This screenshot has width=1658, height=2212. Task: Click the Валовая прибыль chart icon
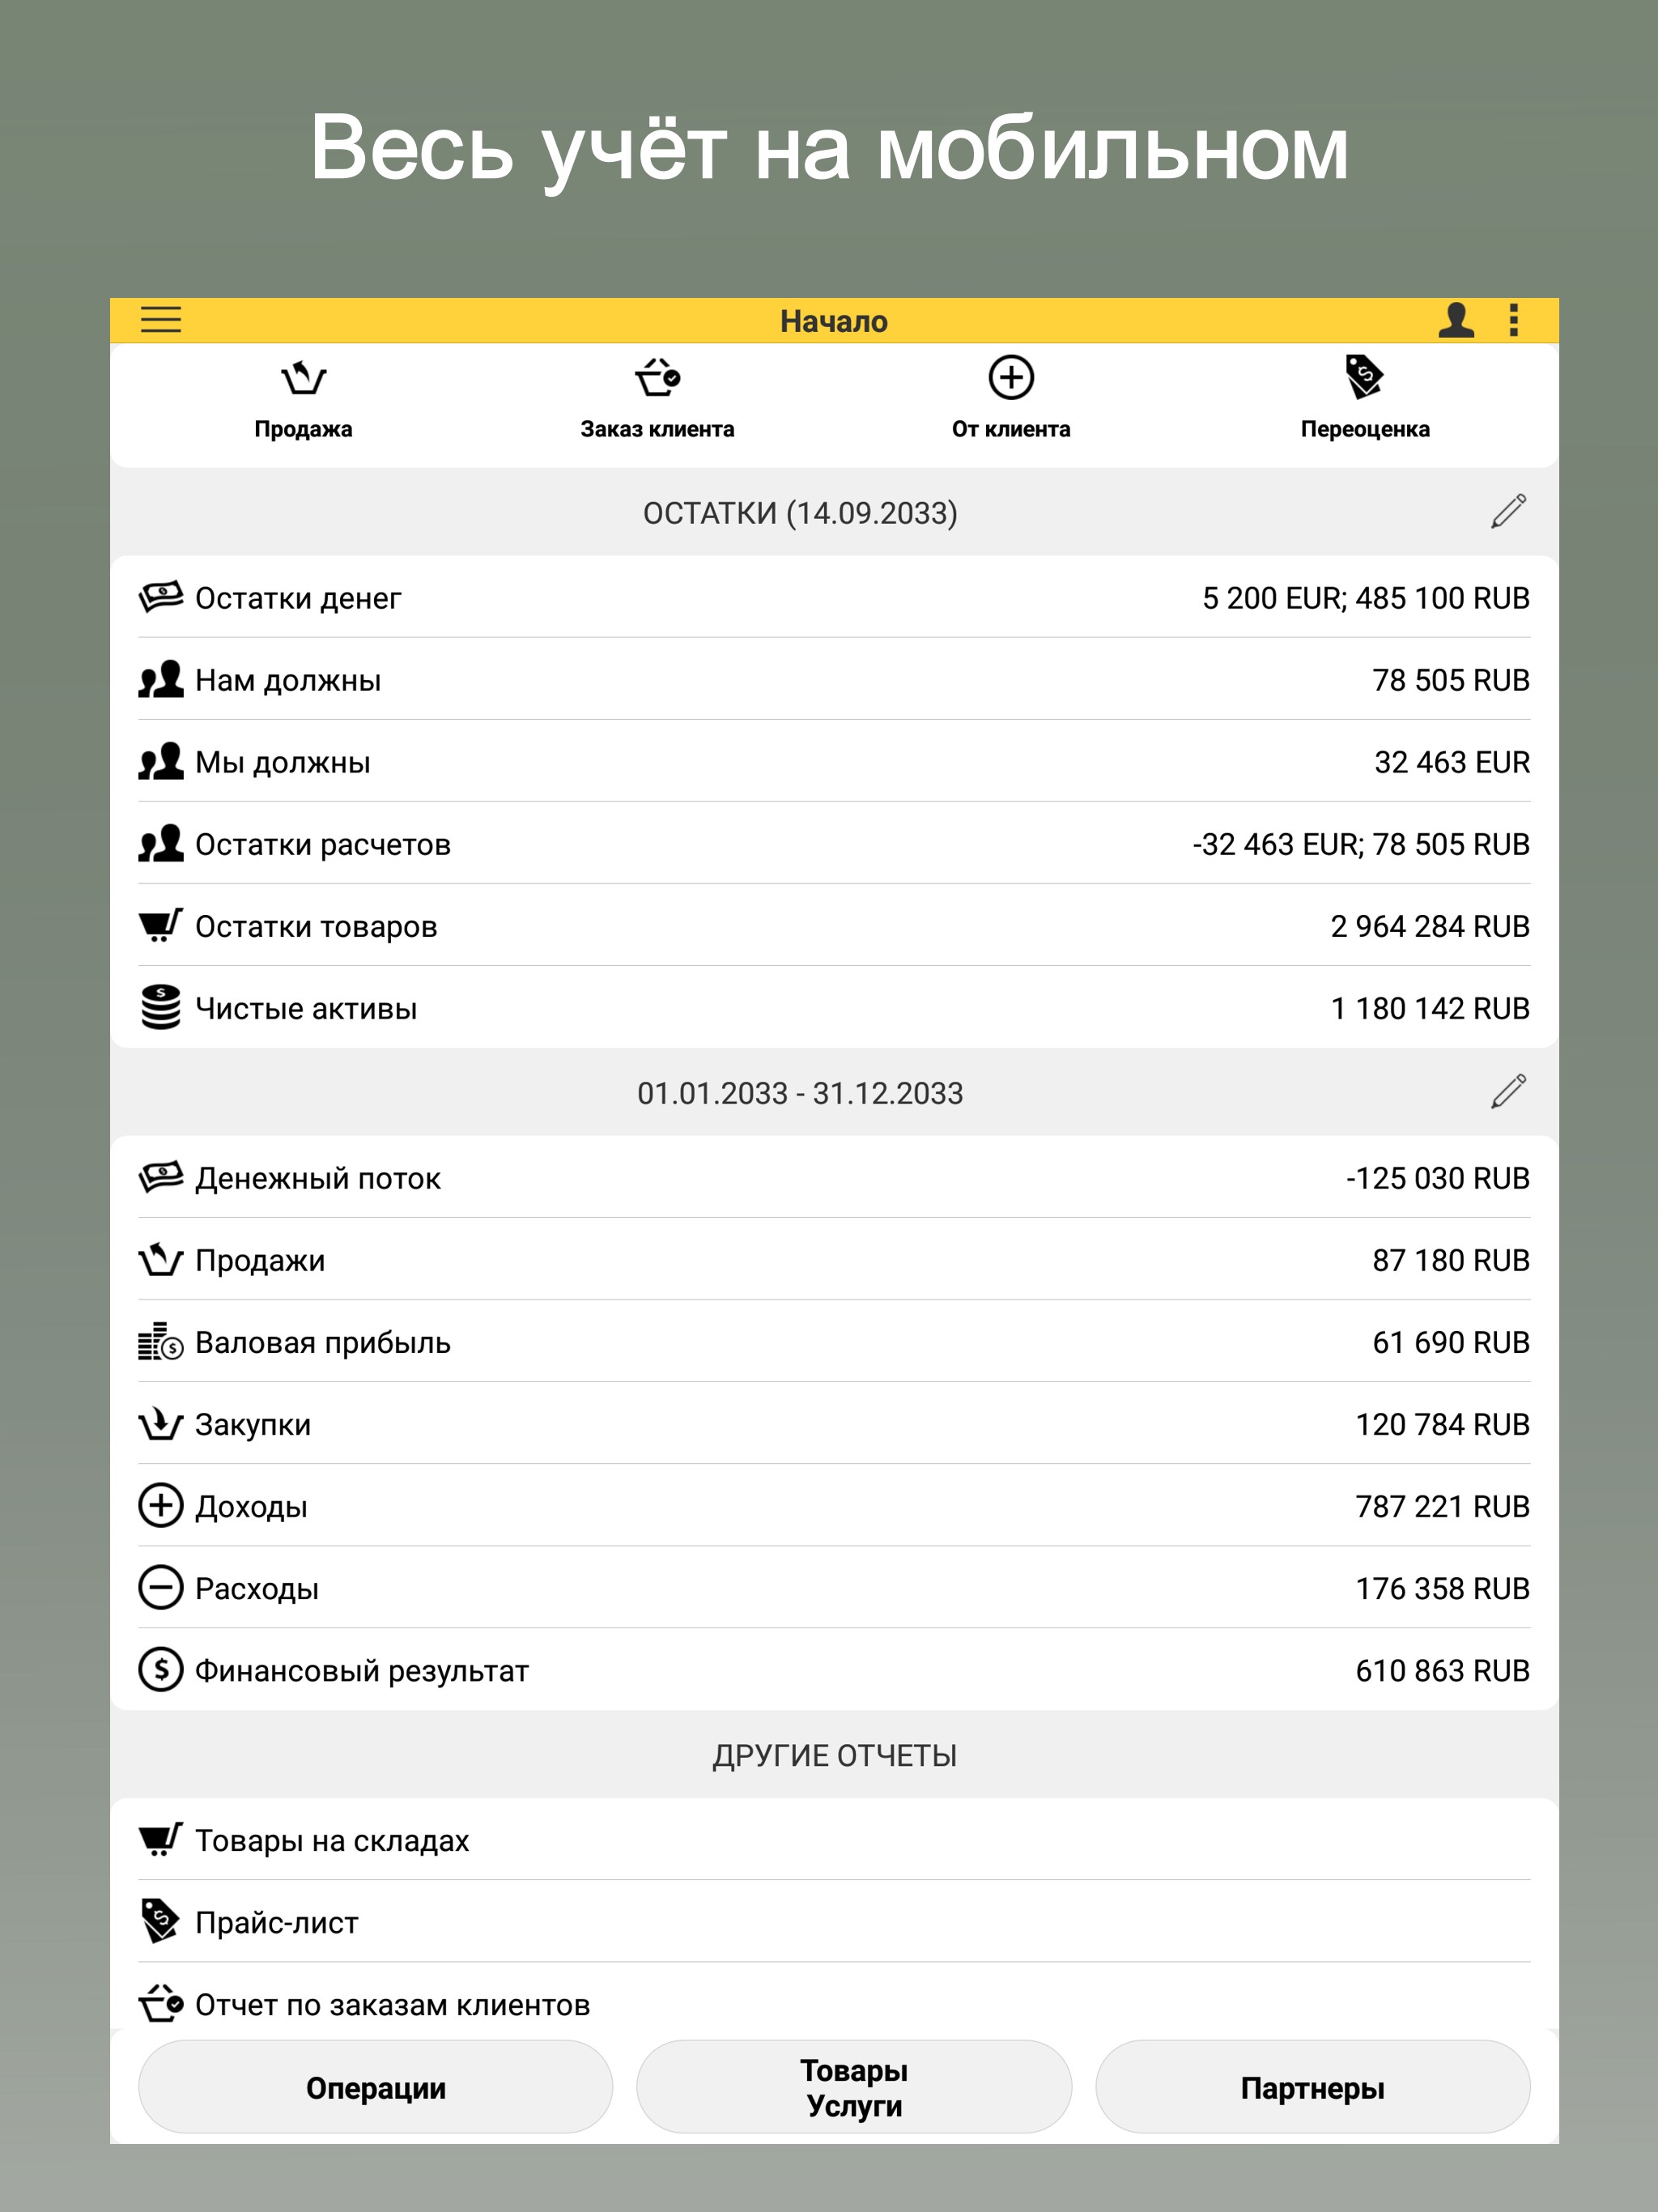(x=161, y=1341)
